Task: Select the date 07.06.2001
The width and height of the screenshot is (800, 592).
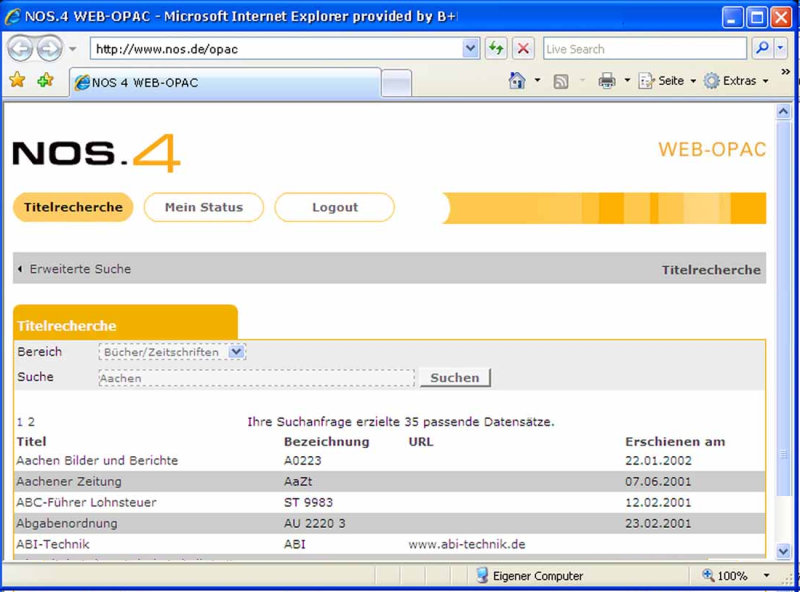Action: (x=658, y=481)
